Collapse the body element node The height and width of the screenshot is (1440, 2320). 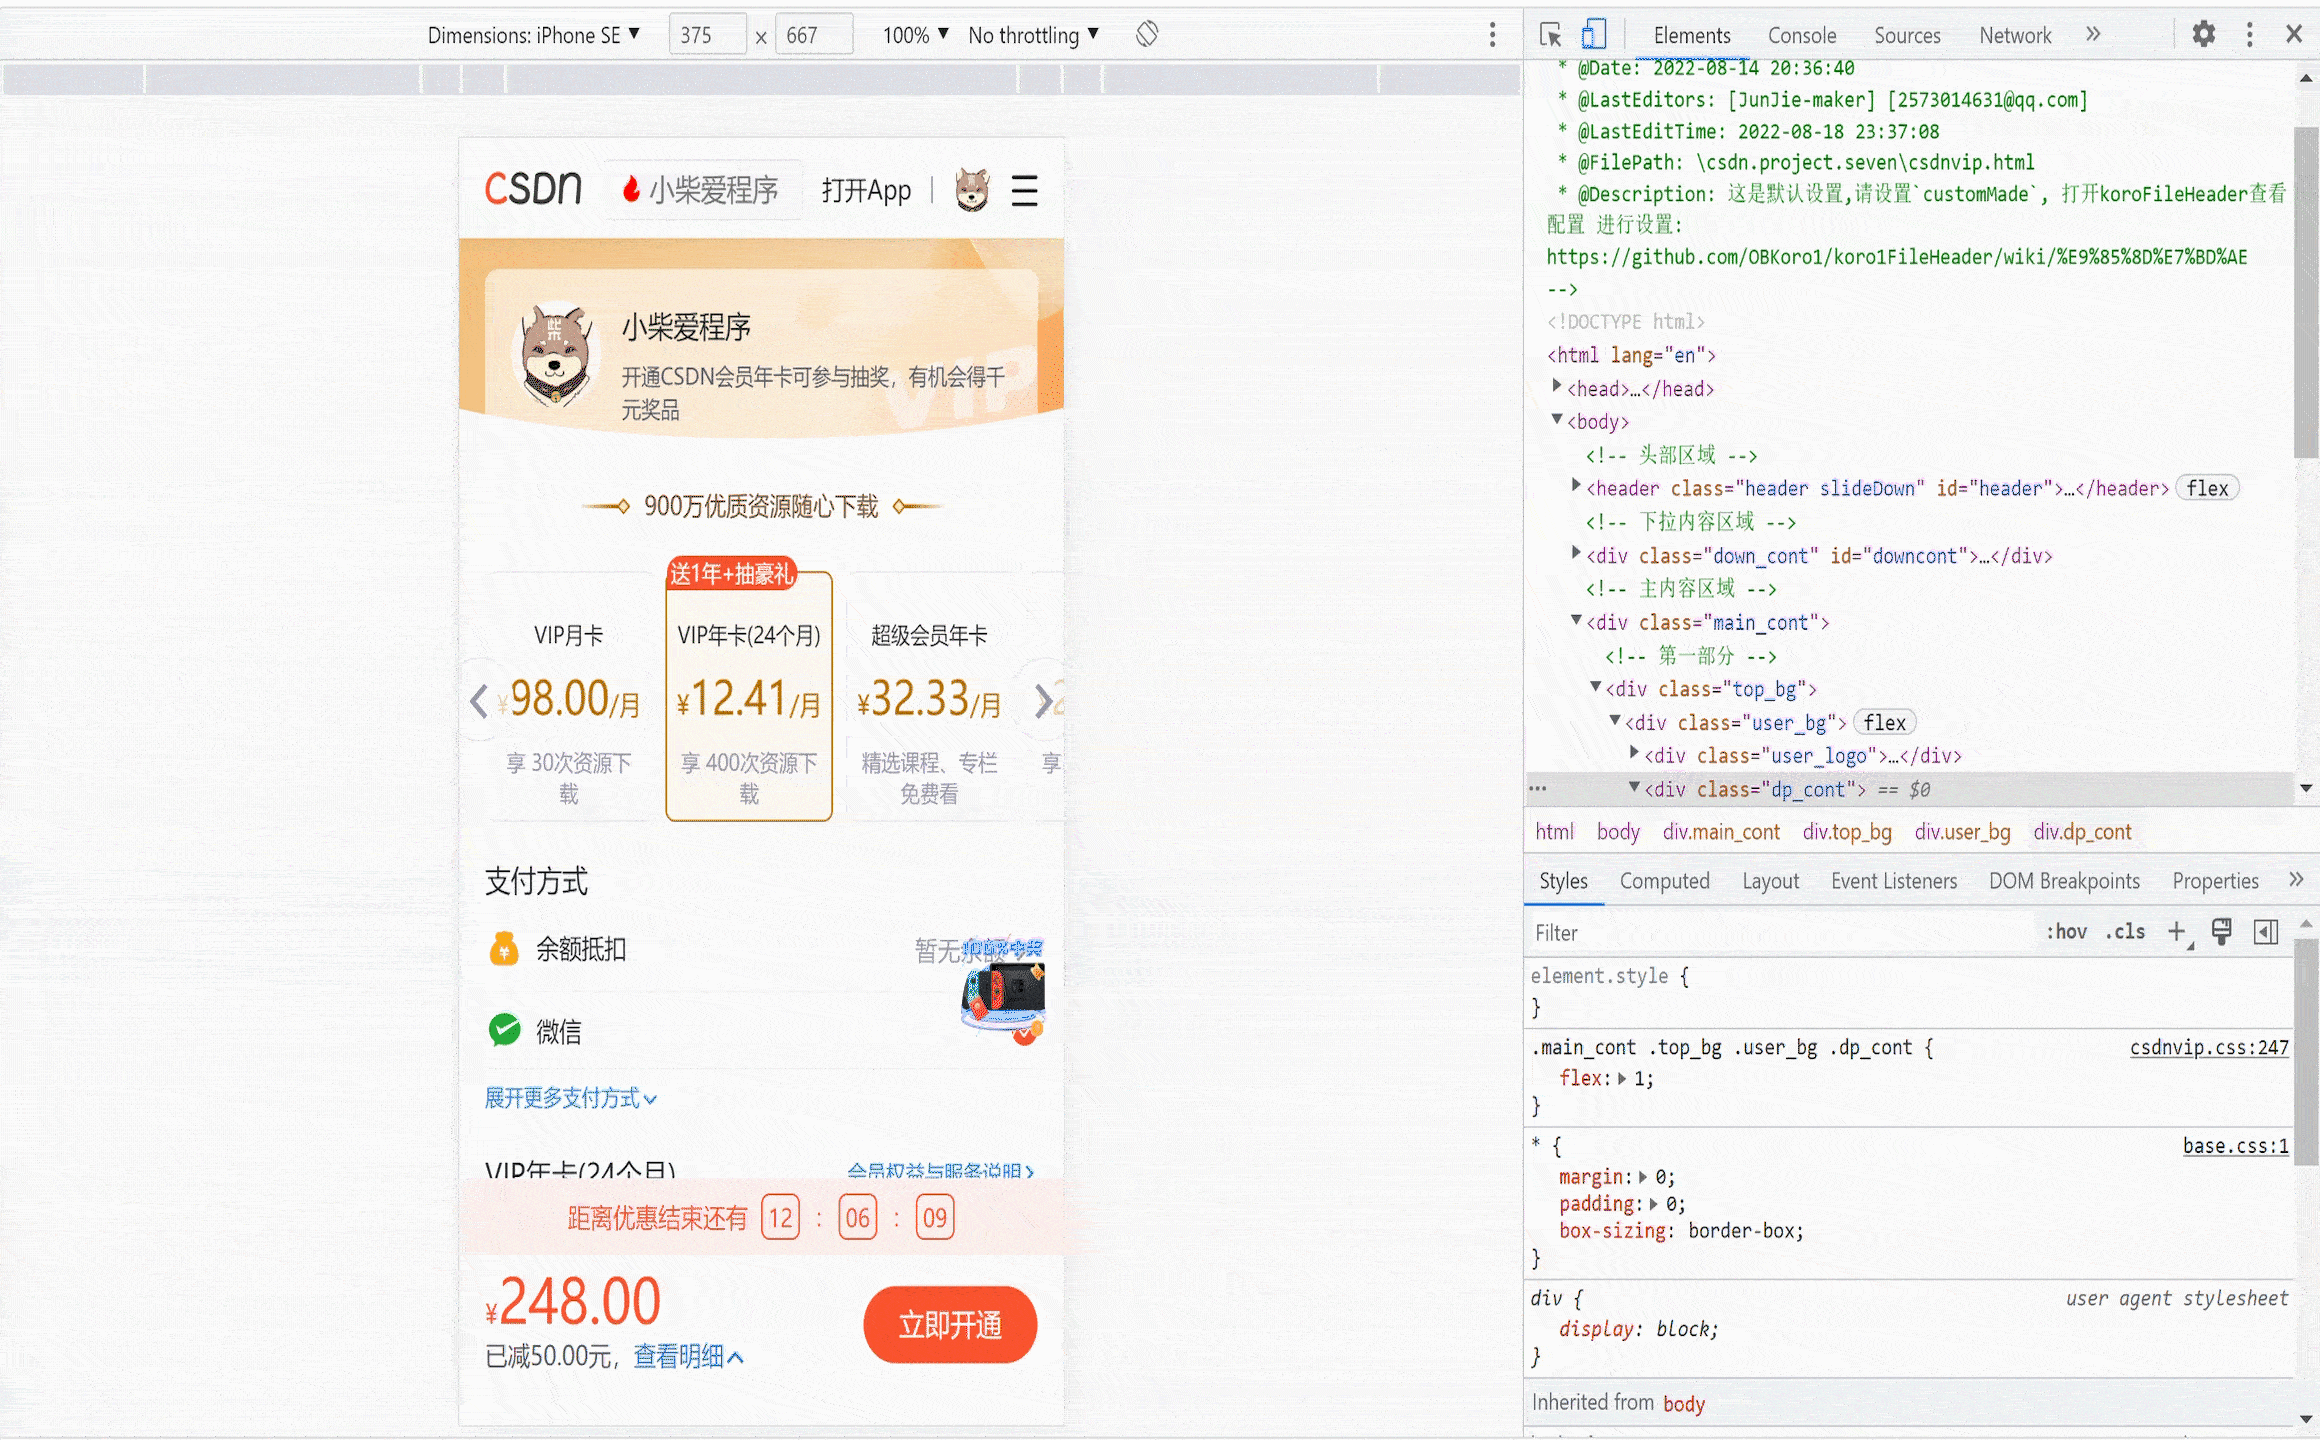click(1556, 420)
